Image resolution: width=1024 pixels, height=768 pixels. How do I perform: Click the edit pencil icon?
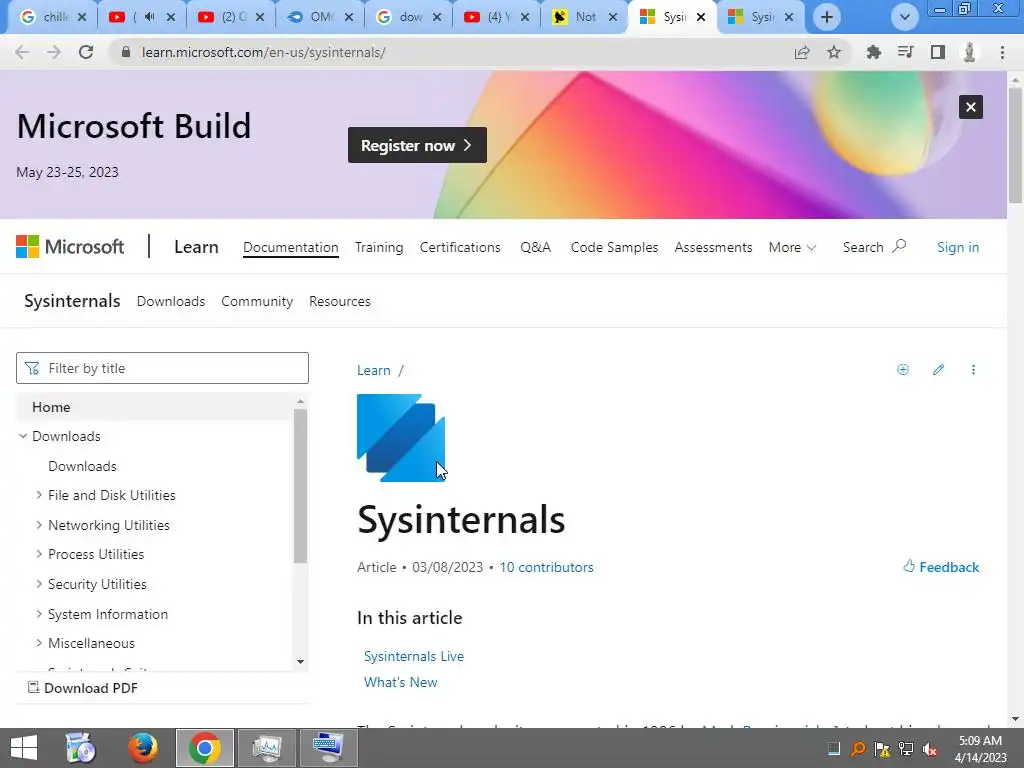(x=938, y=370)
